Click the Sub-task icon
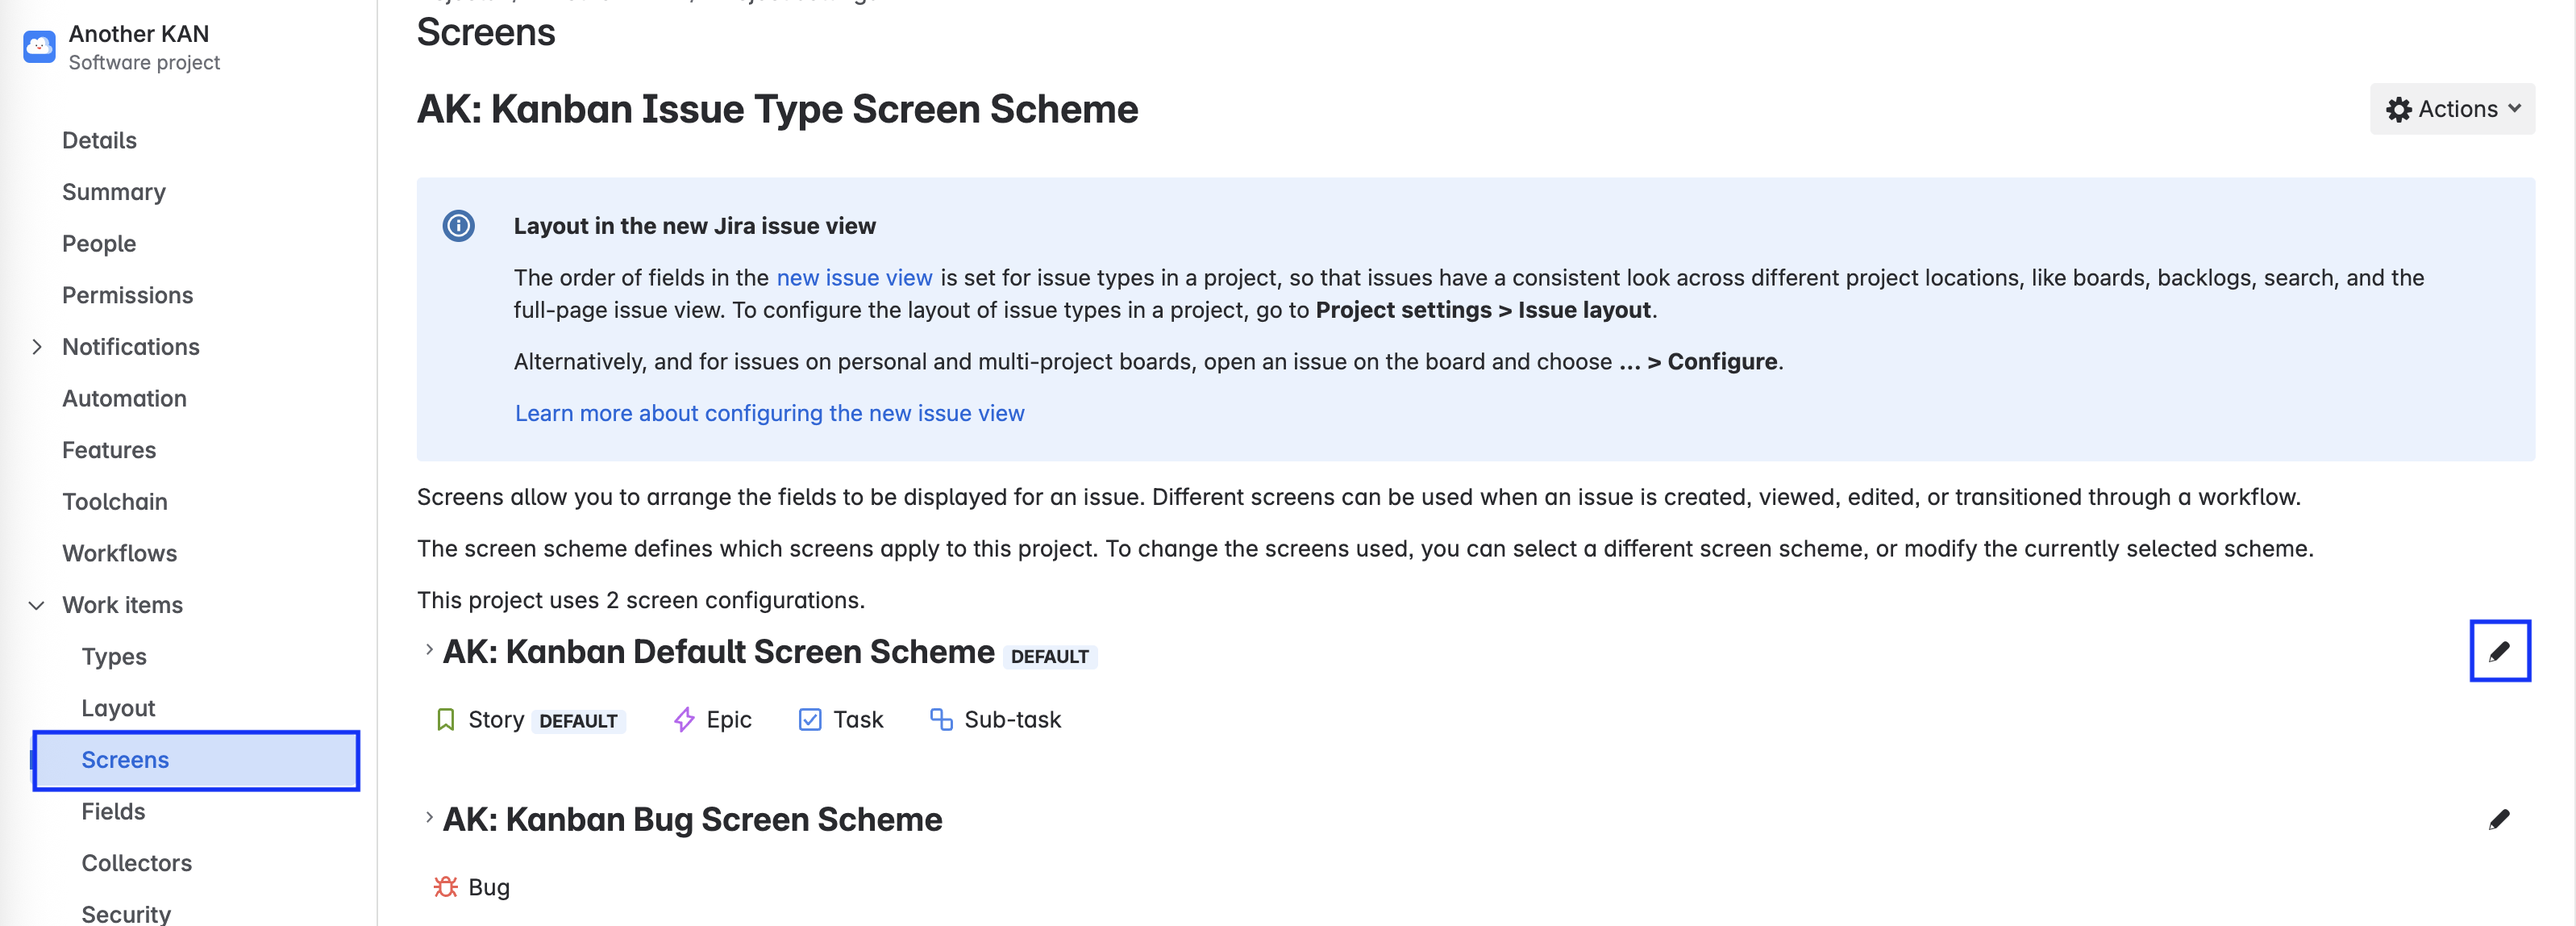The height and width of the screenshot is (926, 2576). click(x=939, y=719)
